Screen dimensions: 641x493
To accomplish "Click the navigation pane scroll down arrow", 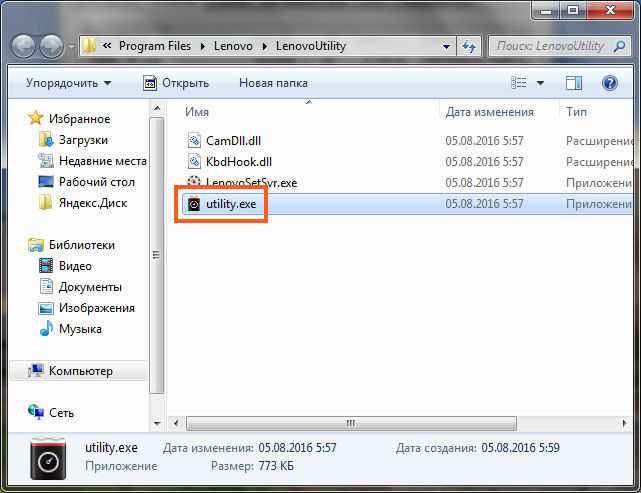I will [157, 424].
